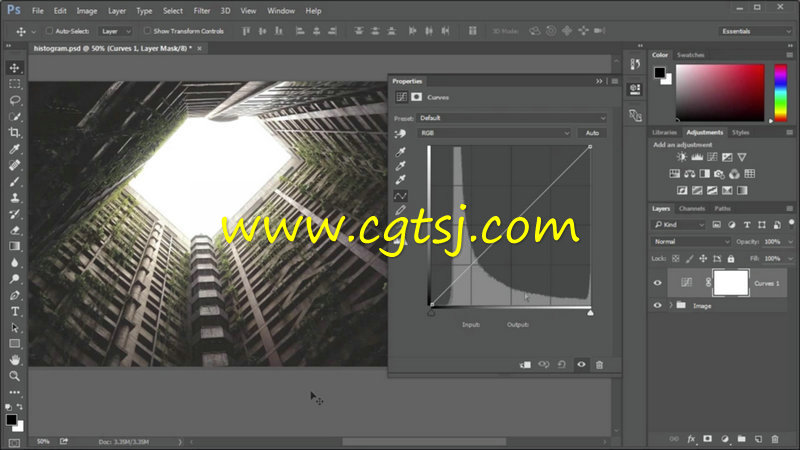Open layer style fx menu
This screenshot has height=450, width=800.
691,439
